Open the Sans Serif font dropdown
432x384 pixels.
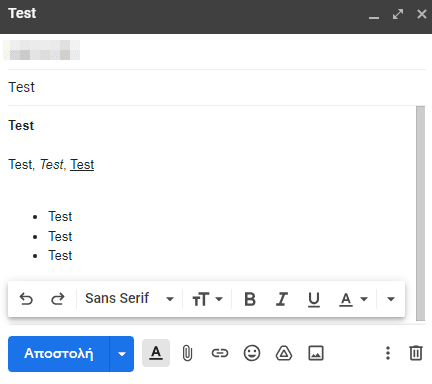click(x=129, y=299)
